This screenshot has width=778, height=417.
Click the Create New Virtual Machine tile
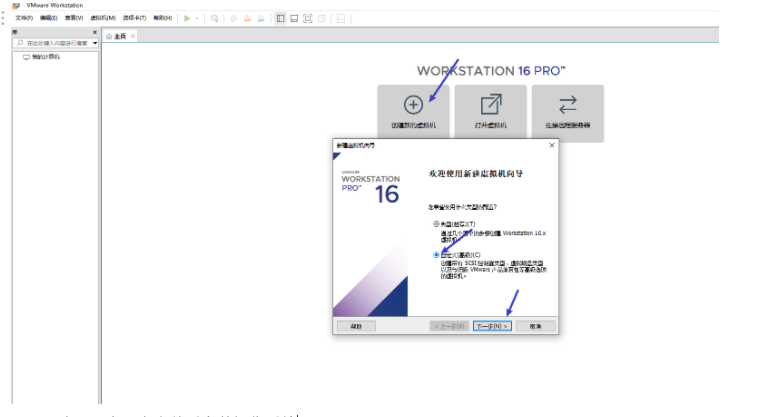point(413,109)
